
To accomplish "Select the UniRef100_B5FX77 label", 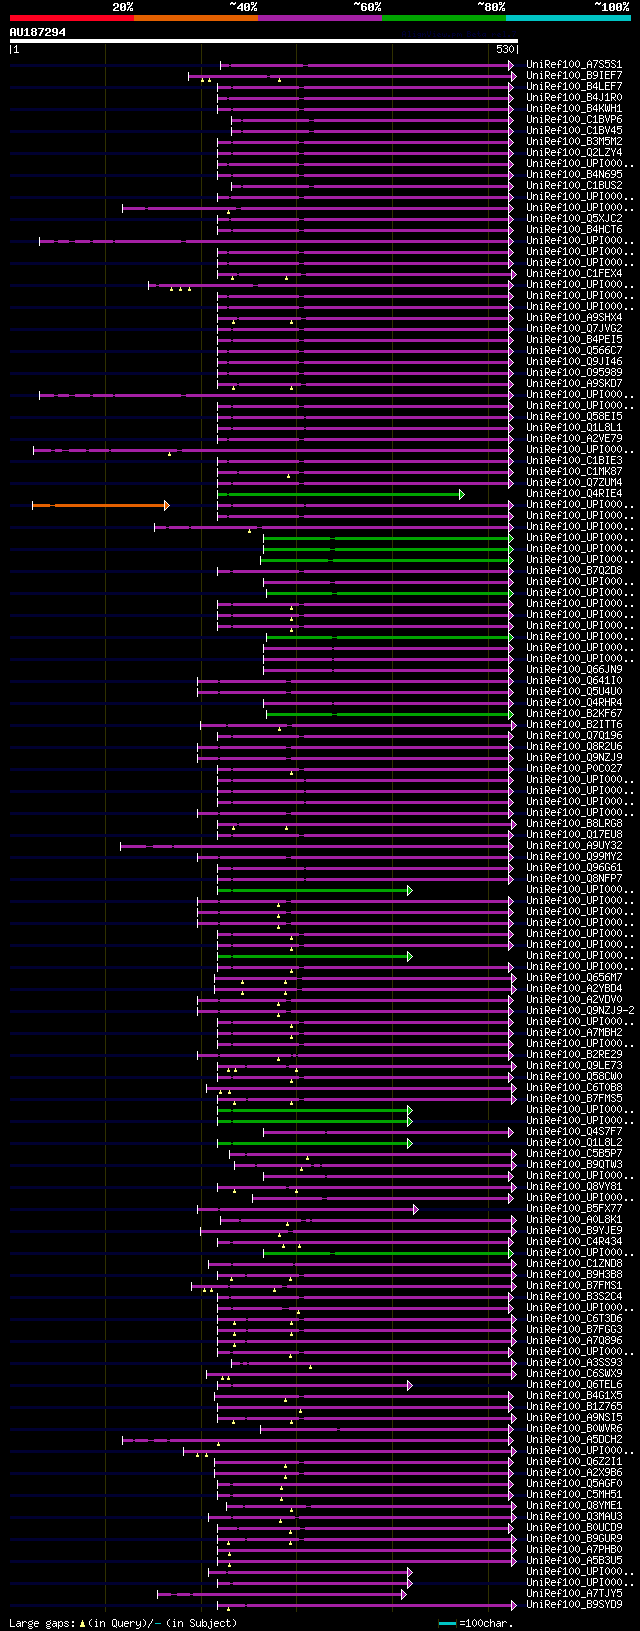I will coord(574,1209).
